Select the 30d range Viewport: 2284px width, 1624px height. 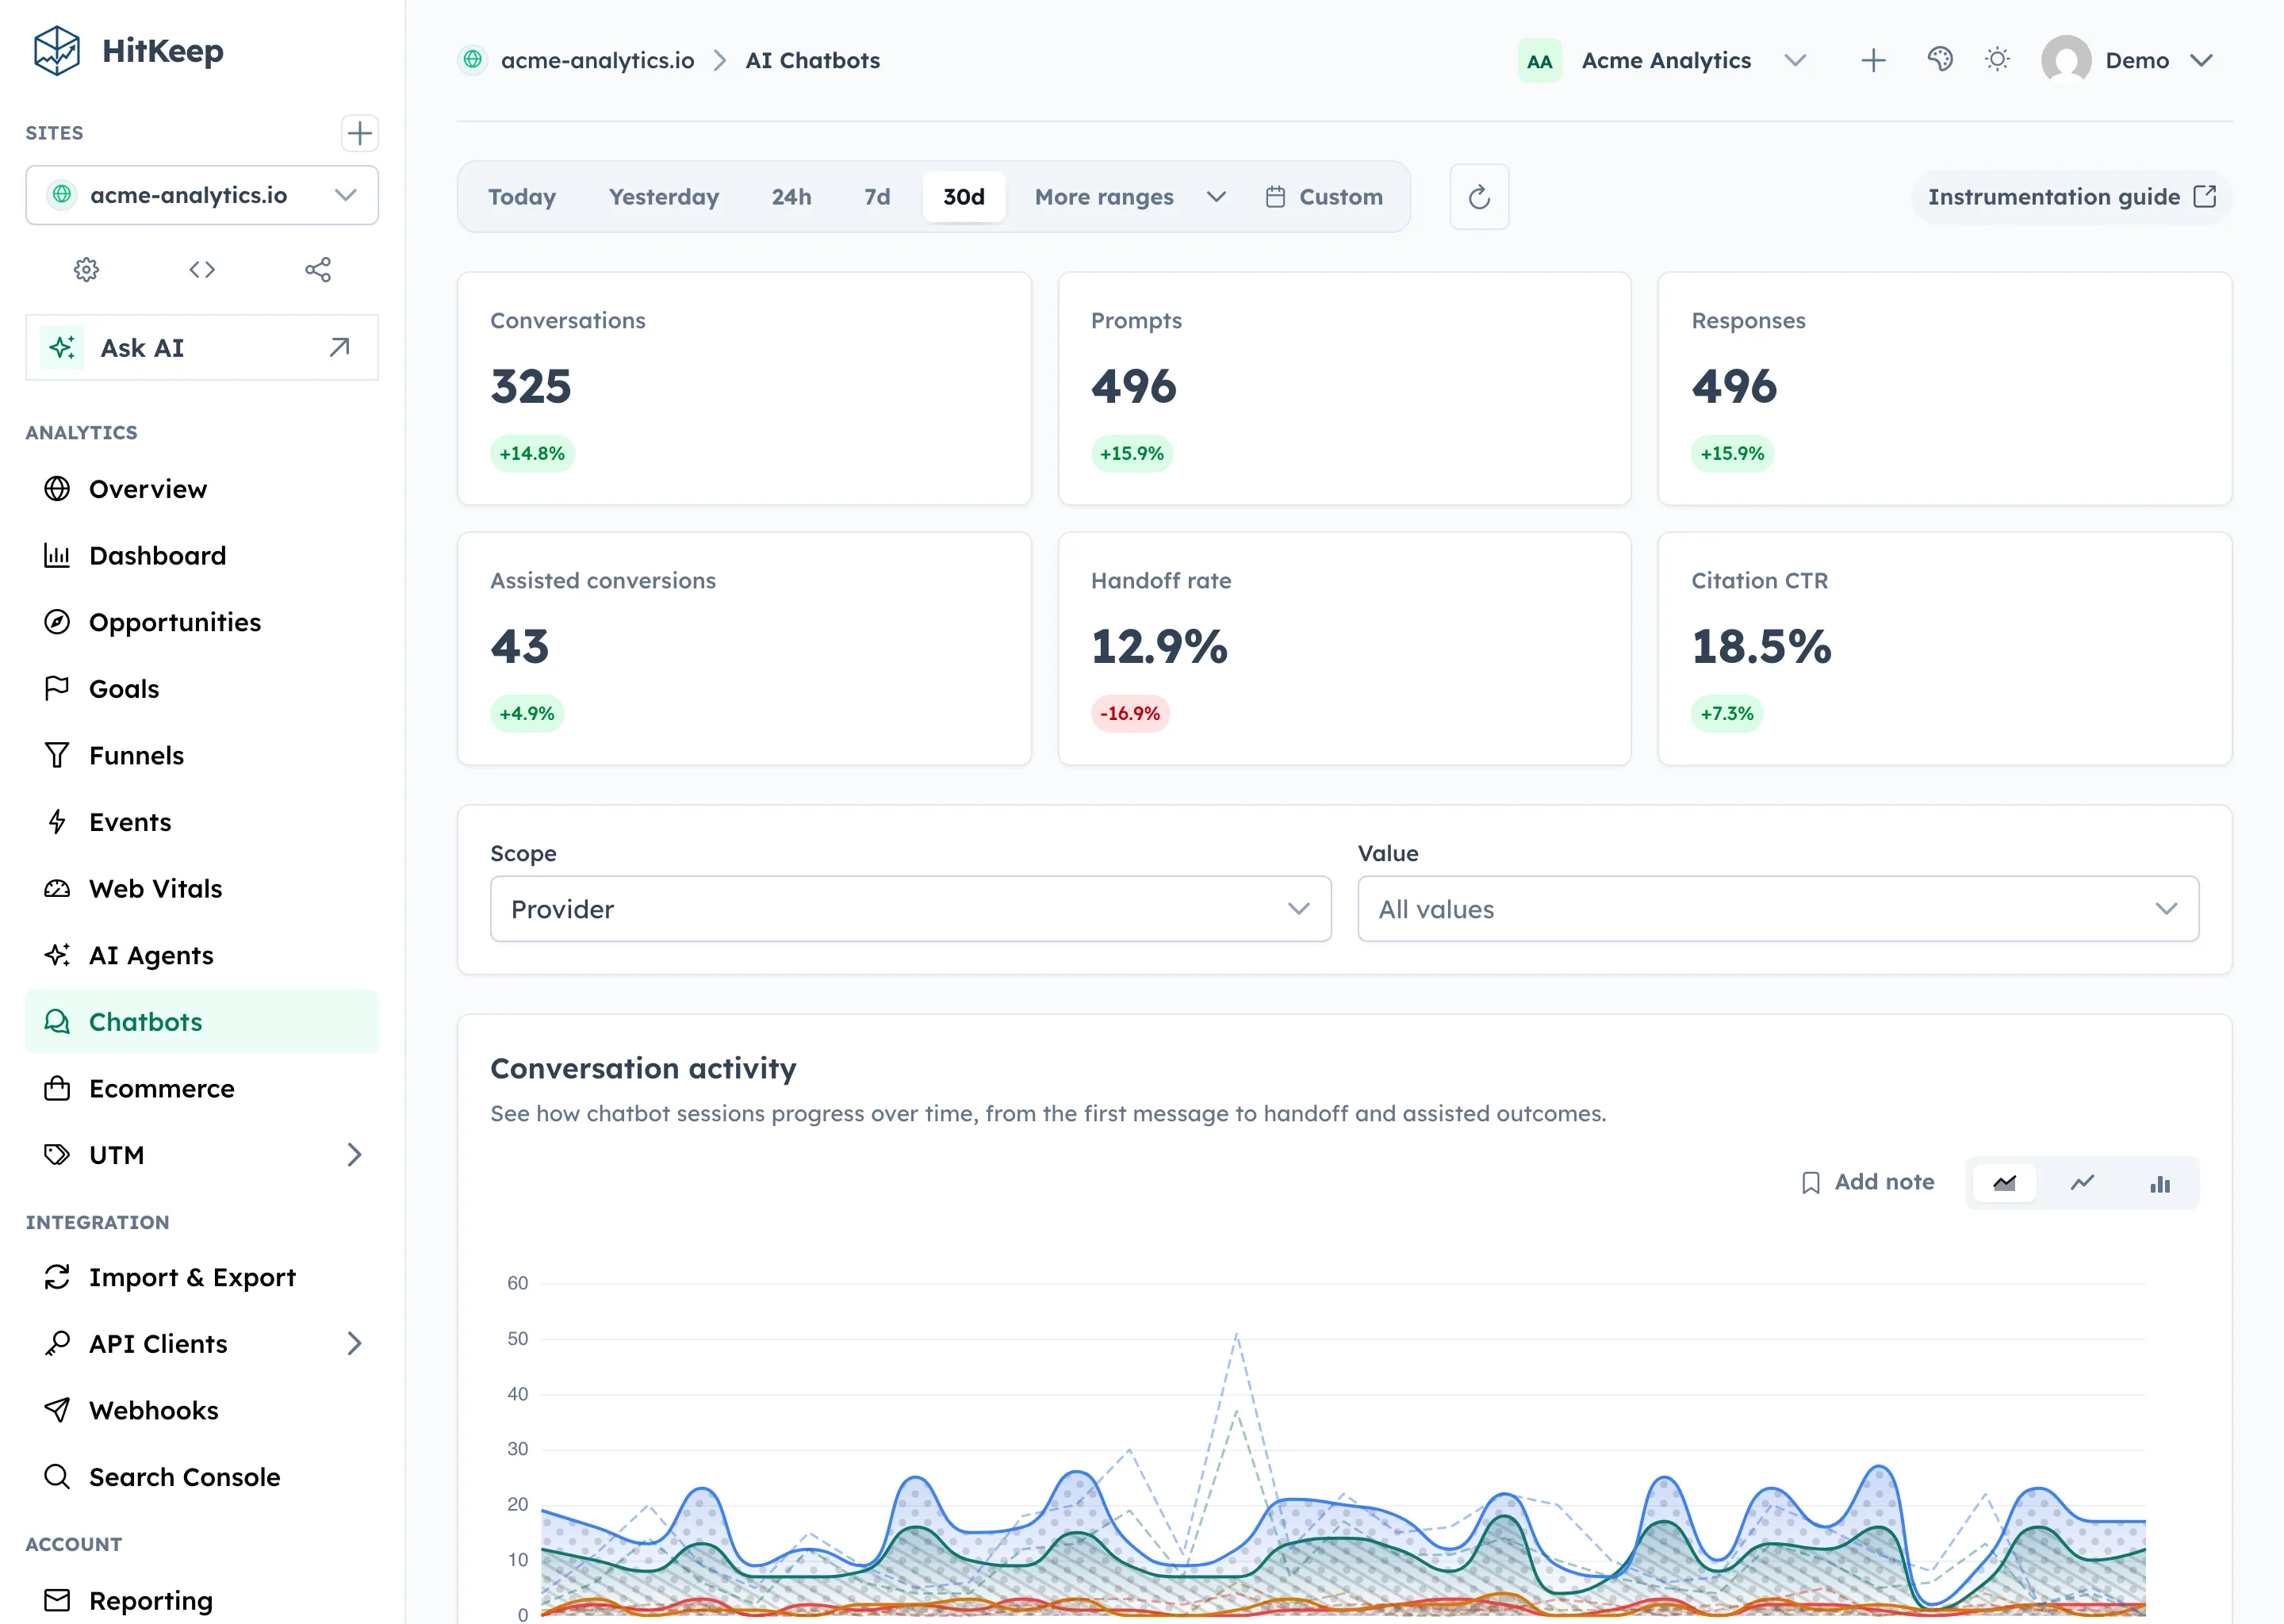[964, 197]
